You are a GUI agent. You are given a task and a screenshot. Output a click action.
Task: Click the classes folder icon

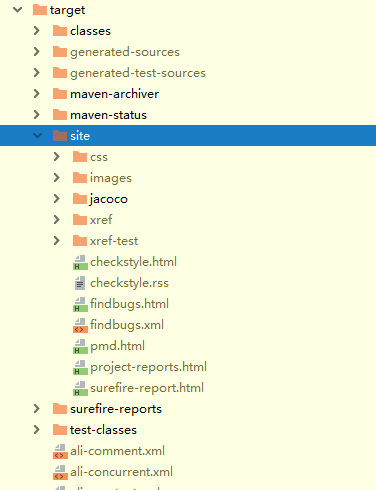pyautogui.click(x=60, y=31)
